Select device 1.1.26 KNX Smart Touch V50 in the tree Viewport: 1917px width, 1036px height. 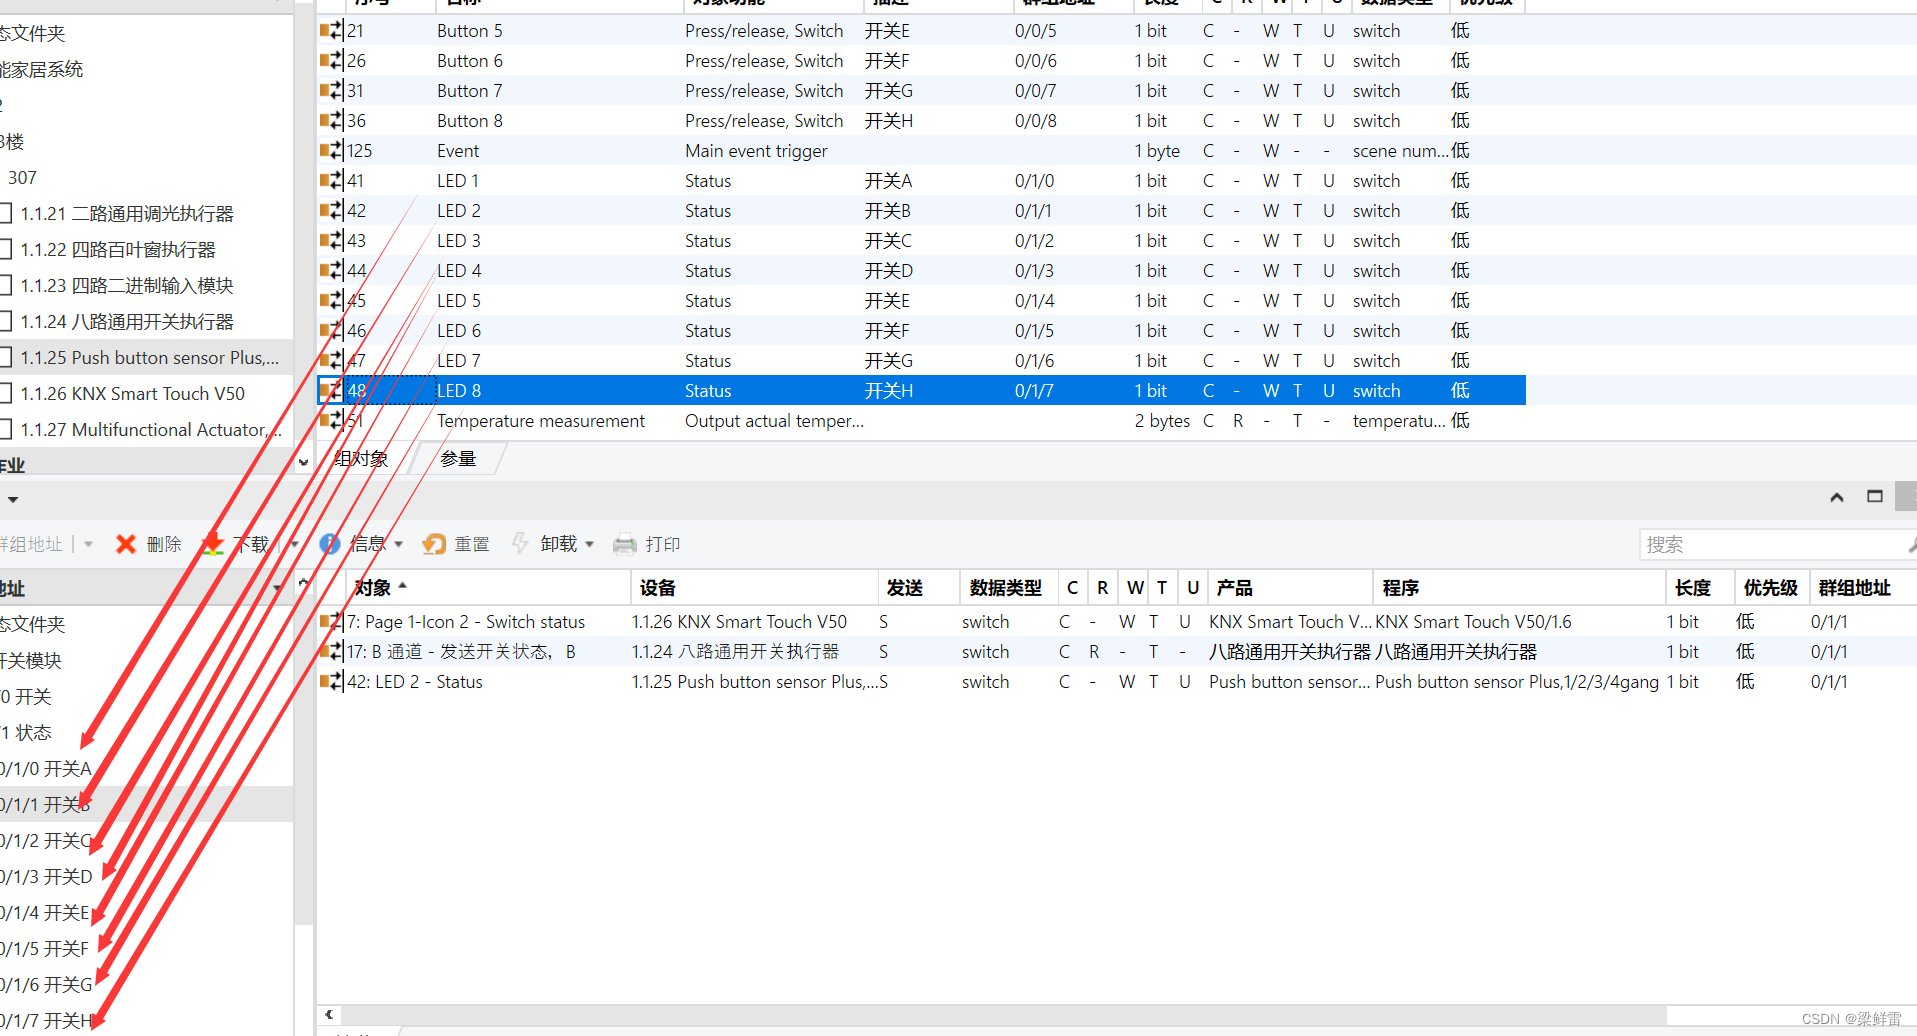[132, 394]
